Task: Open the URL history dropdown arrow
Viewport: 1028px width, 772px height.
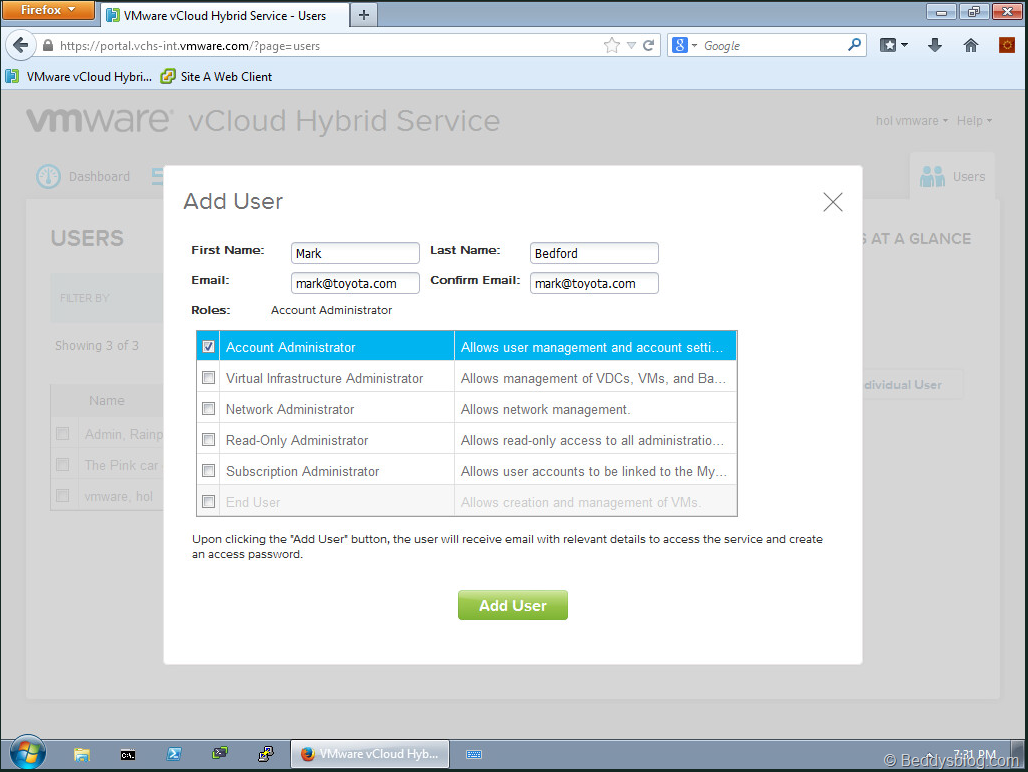Action: [x=631, y=45]
